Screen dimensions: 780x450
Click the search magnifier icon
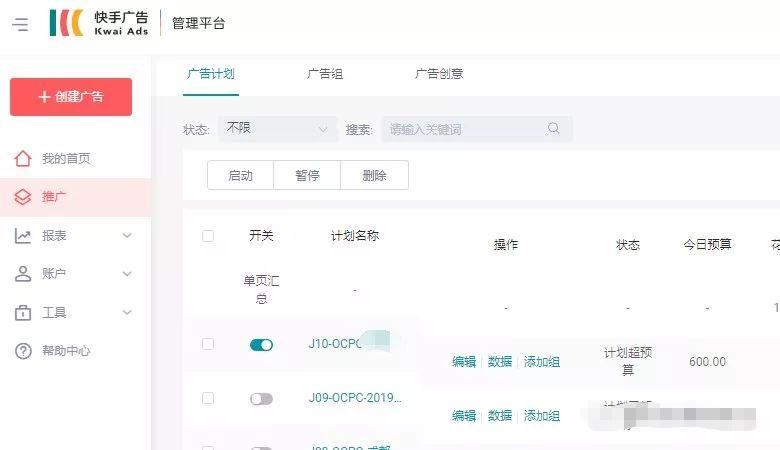click(x=554, y=128)
